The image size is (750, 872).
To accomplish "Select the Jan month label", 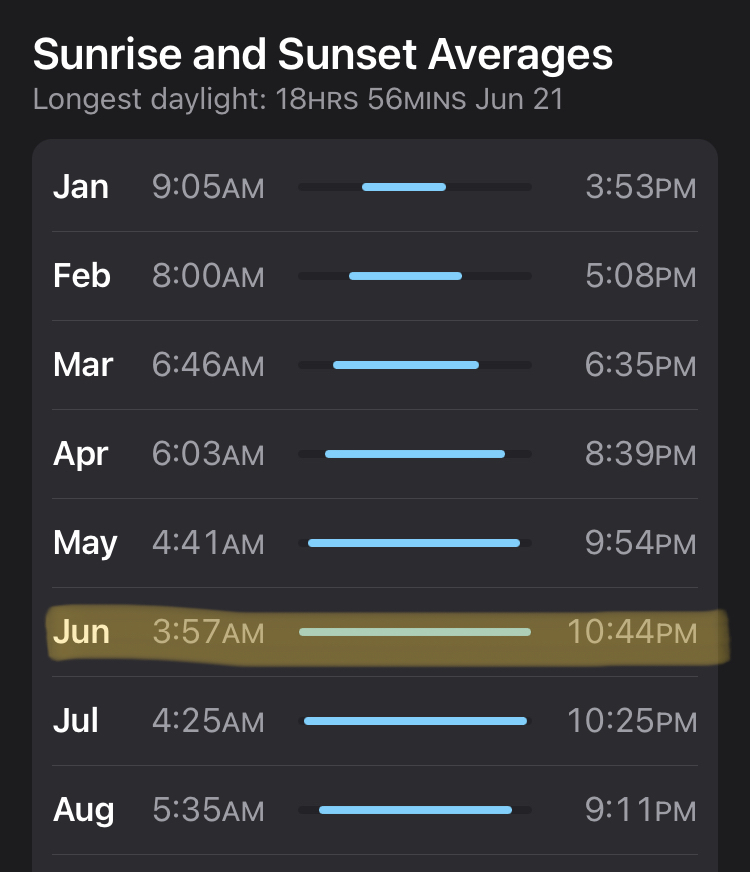I will click(81, 187).
